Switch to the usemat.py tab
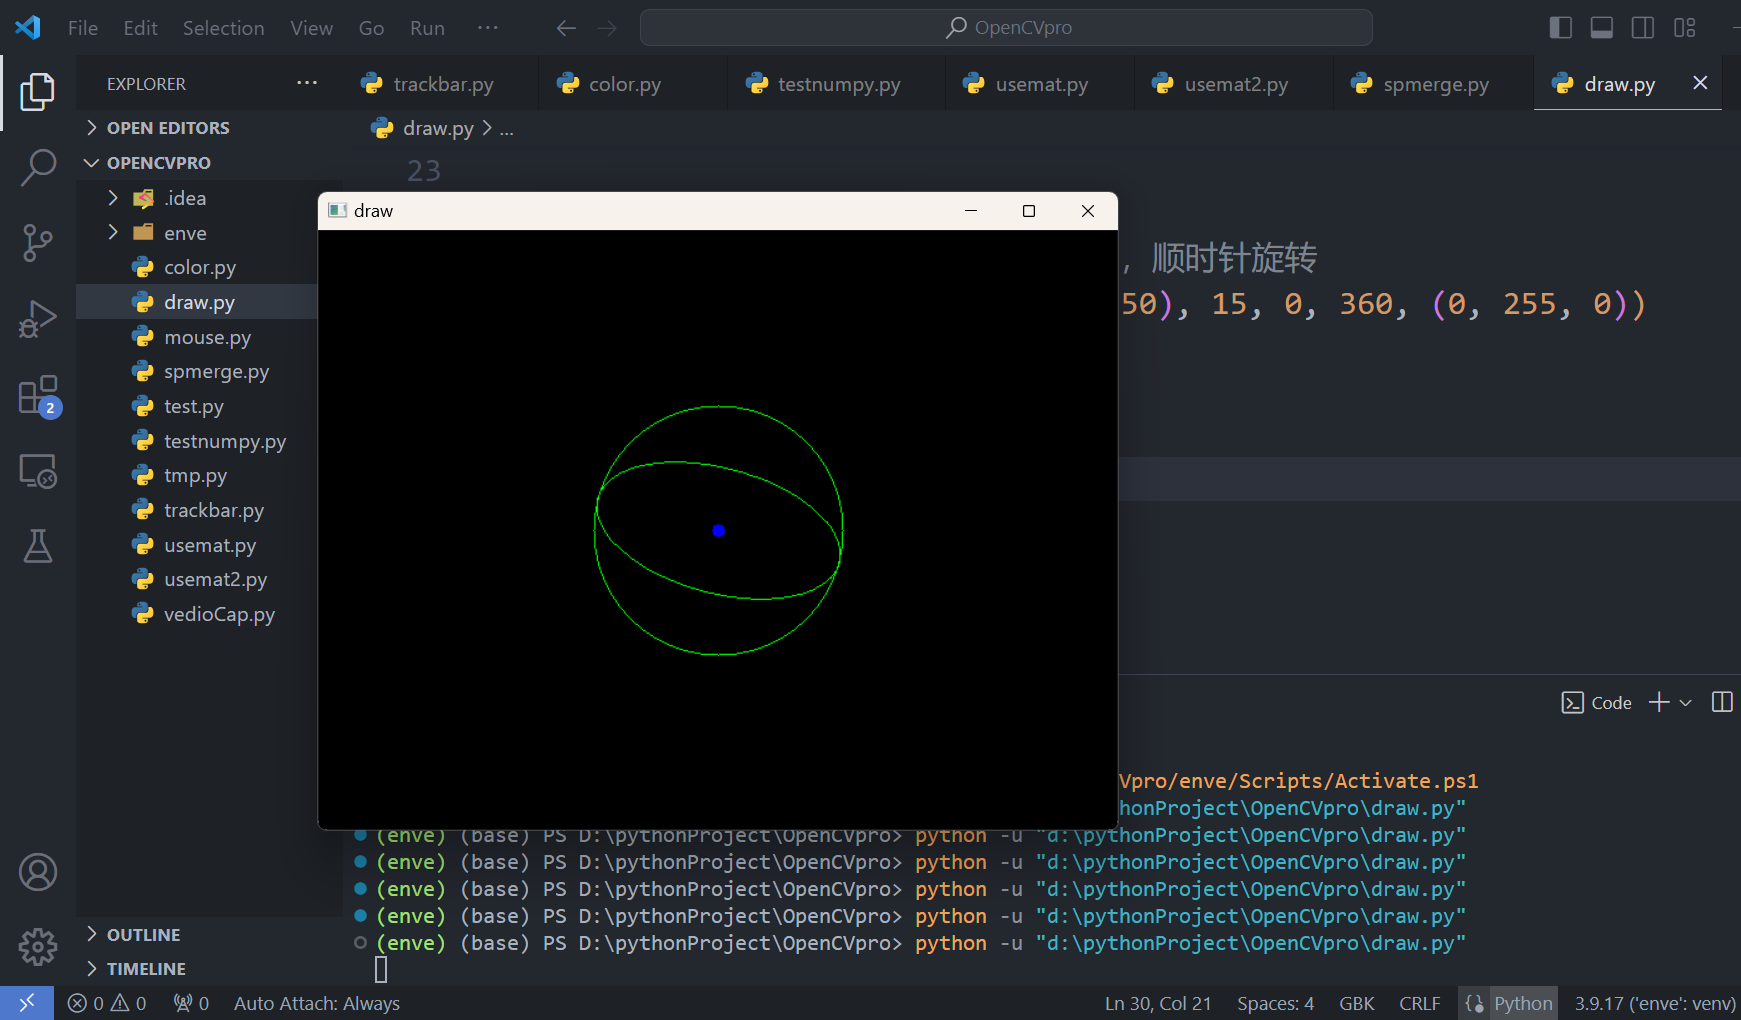The height and width of the screenshot is (1020, 1741). [1040, 84]
